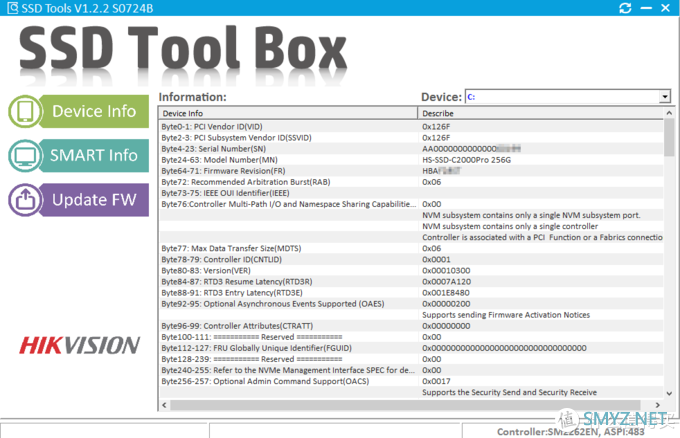The image size is (680, 438).
Task: Select row Byte4-23: Serial Number(SN)
Action: coord(411,149)
